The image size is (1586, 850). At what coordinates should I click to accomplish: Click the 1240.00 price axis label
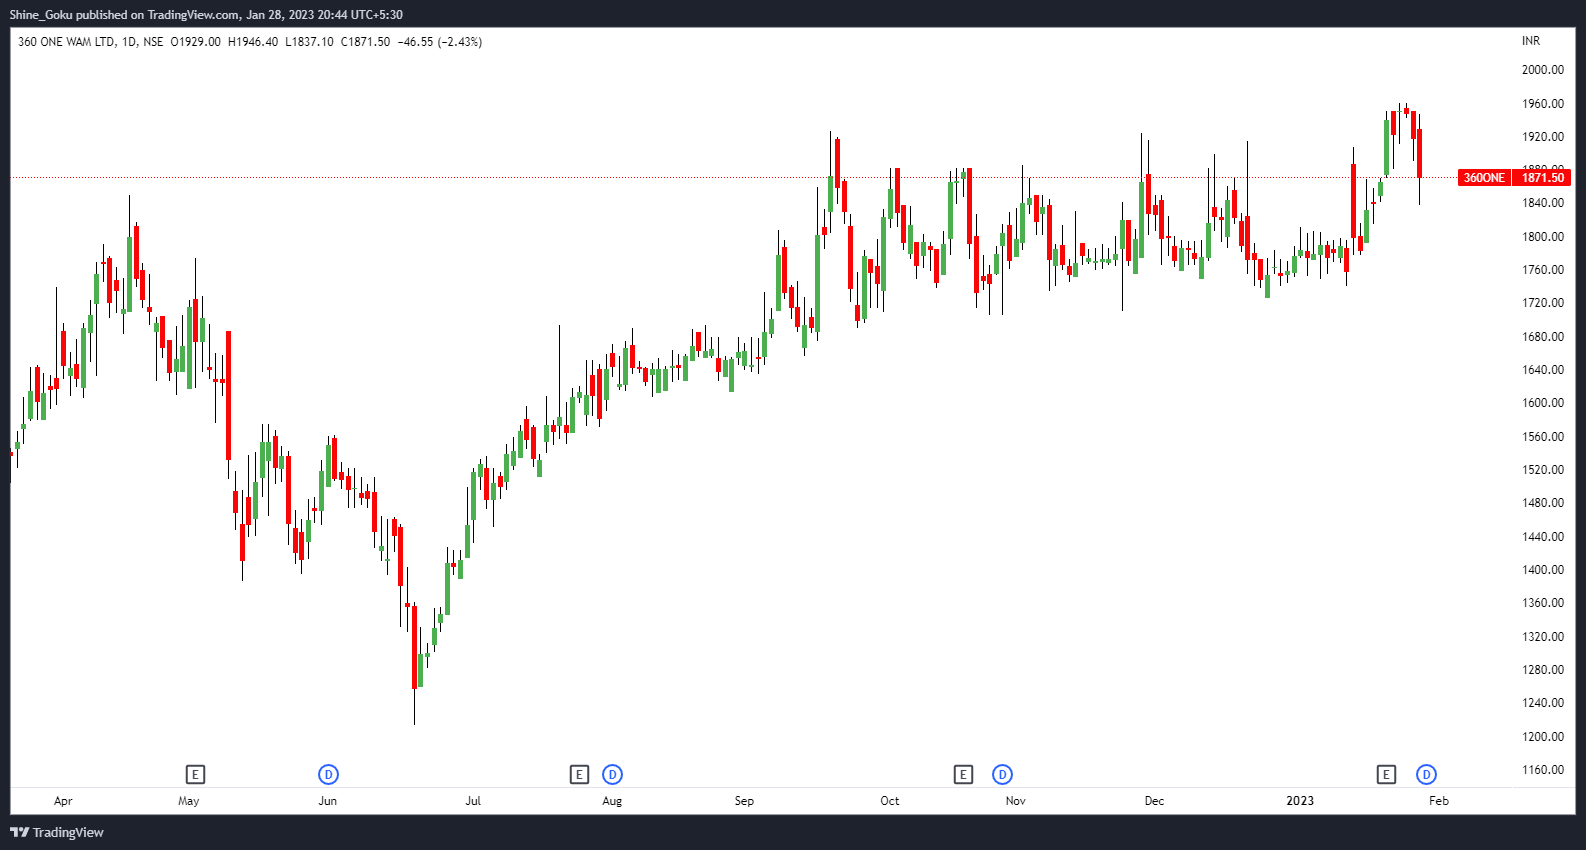click(1543, 703)
